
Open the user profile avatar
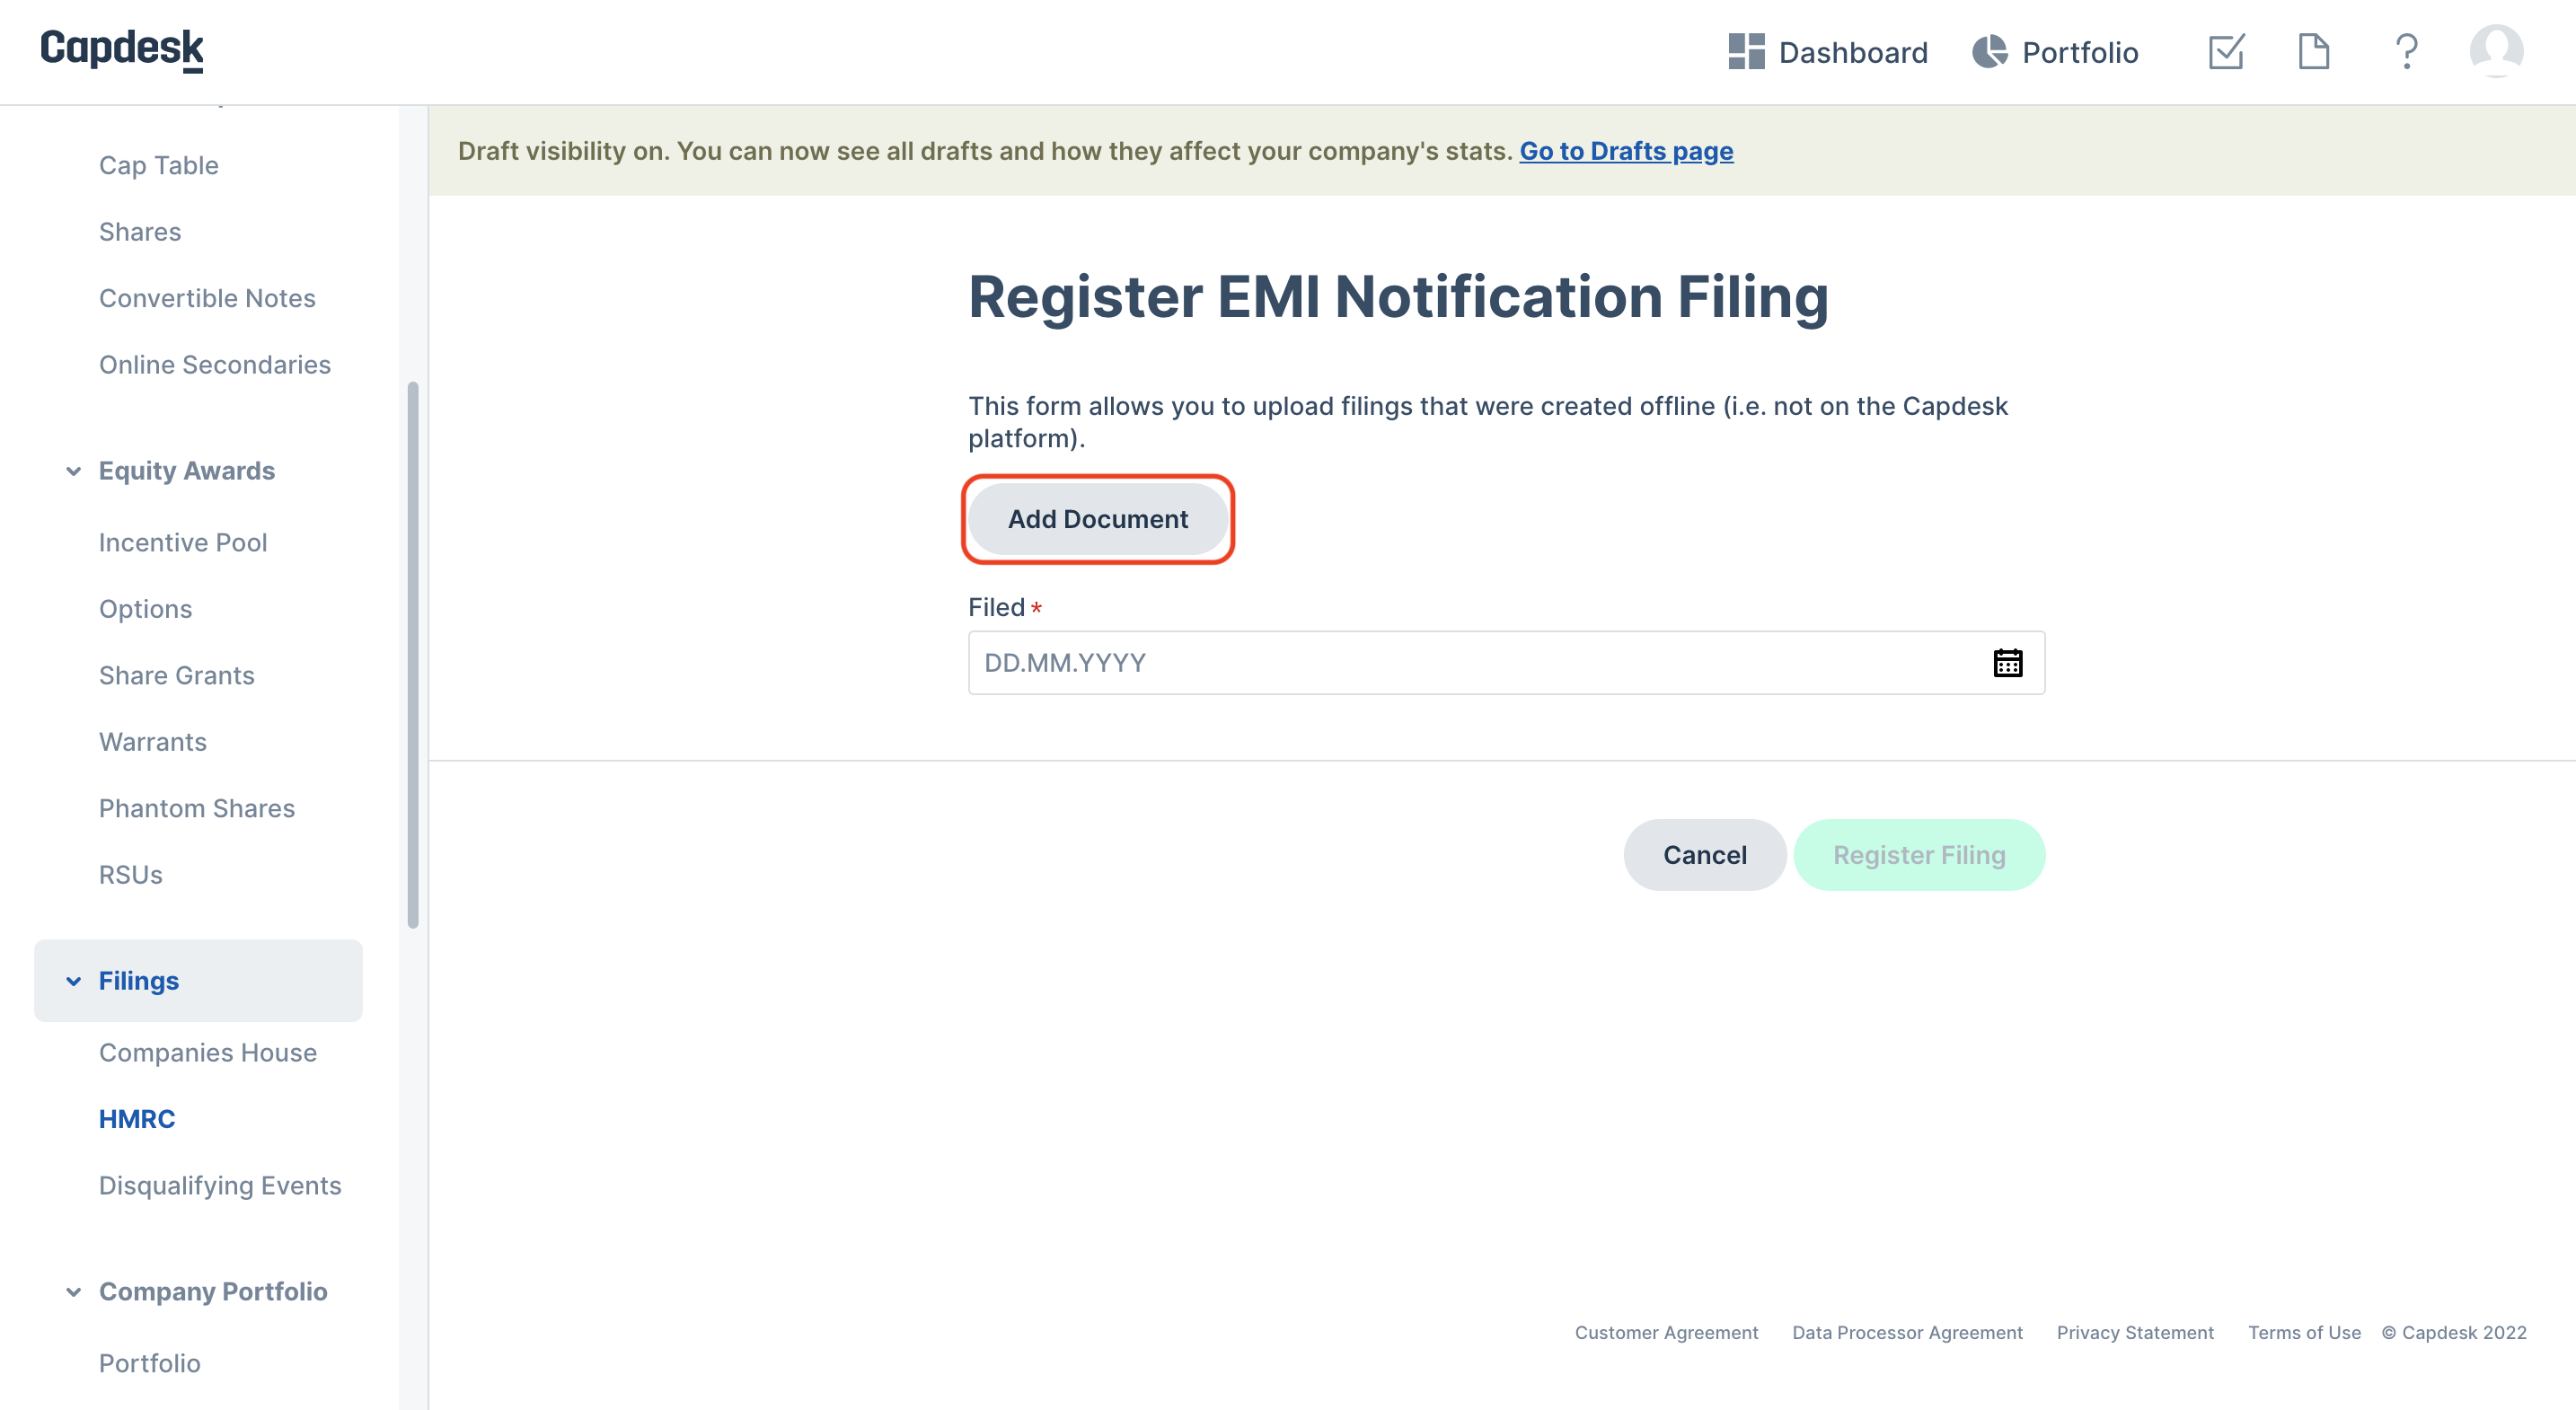coord(2496,50)
